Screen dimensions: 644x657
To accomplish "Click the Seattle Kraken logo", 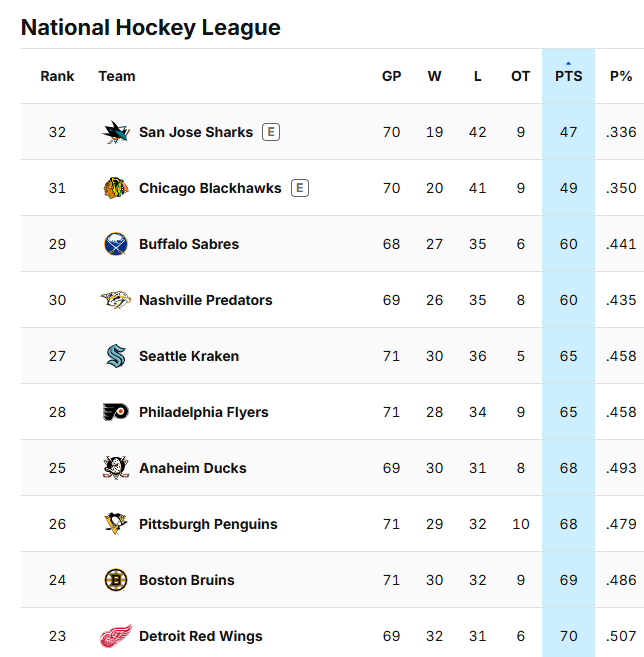I will [x=116, y=356].
